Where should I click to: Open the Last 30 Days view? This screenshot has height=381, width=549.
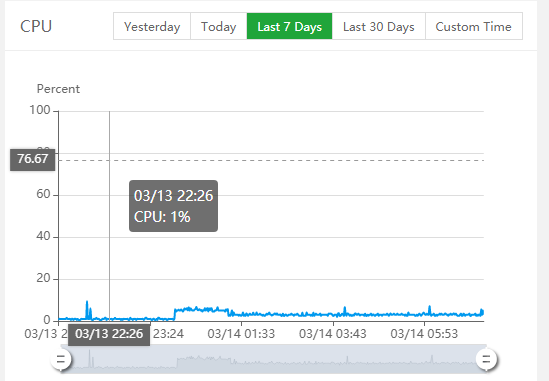(379, 26)
